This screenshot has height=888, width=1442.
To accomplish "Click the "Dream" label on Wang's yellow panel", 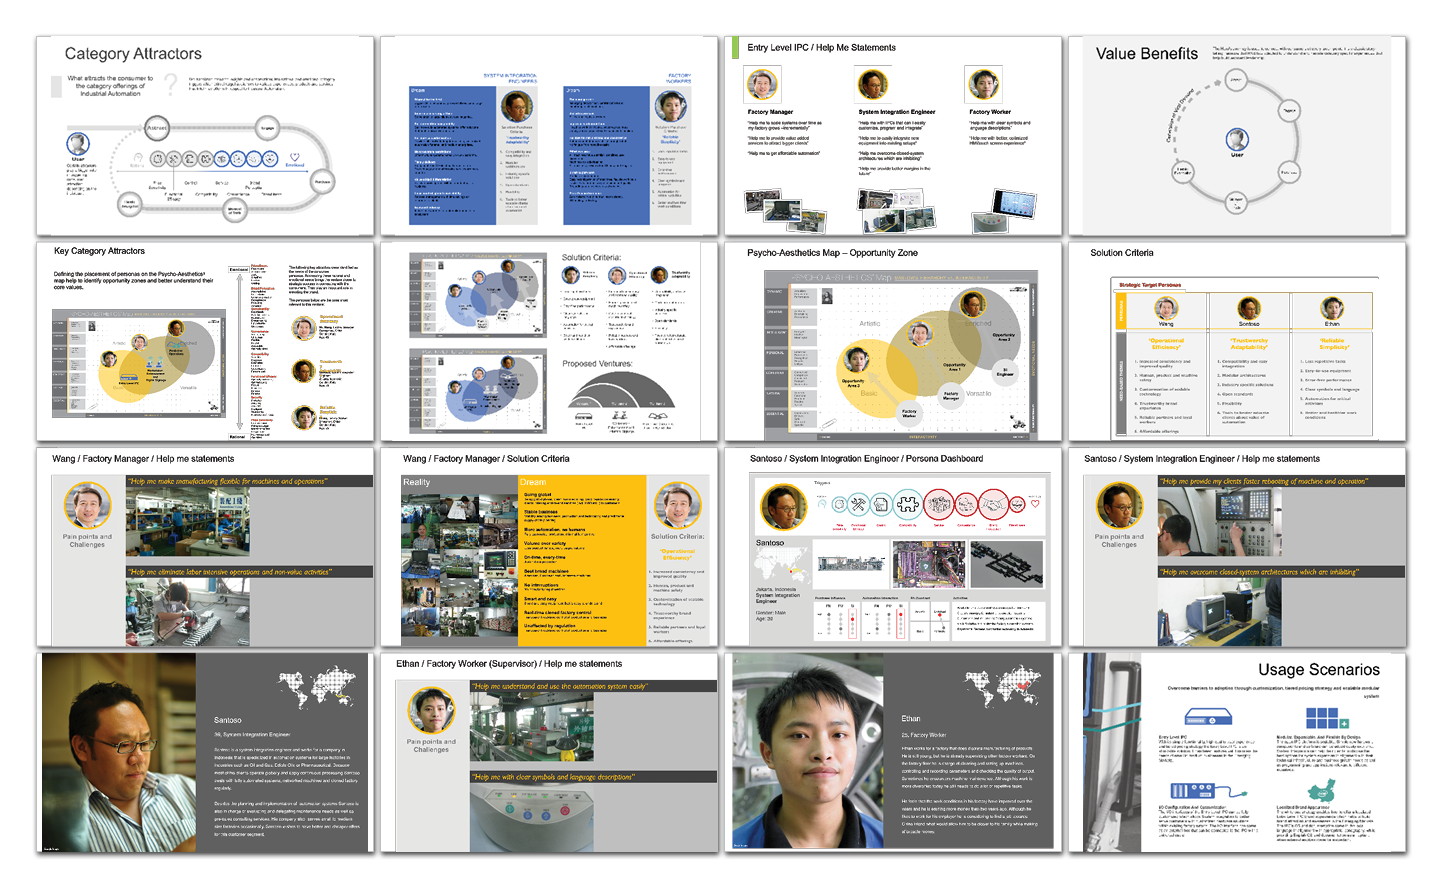I will tap(532, 482).
